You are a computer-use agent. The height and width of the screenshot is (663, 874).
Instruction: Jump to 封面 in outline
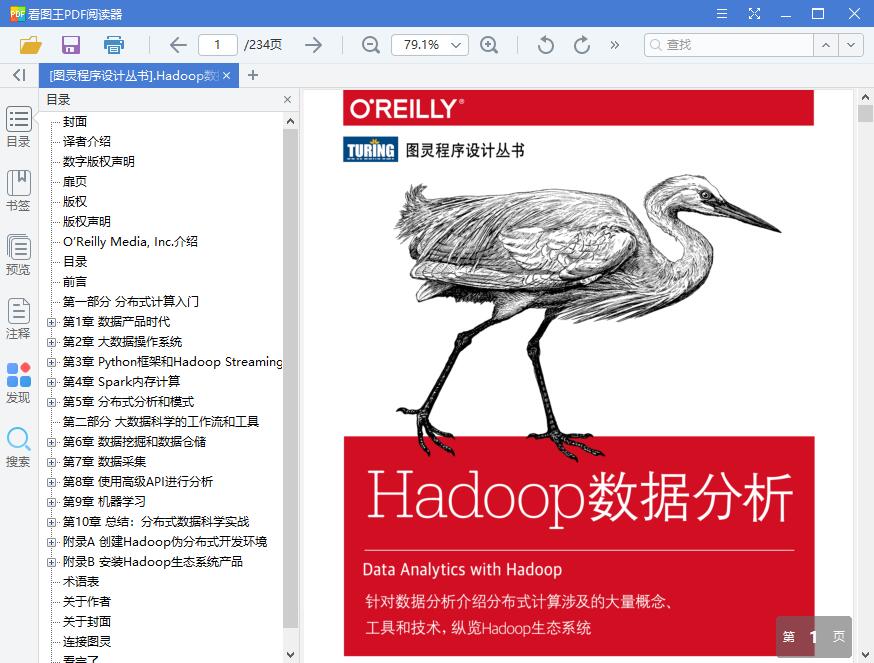(75, 122)
